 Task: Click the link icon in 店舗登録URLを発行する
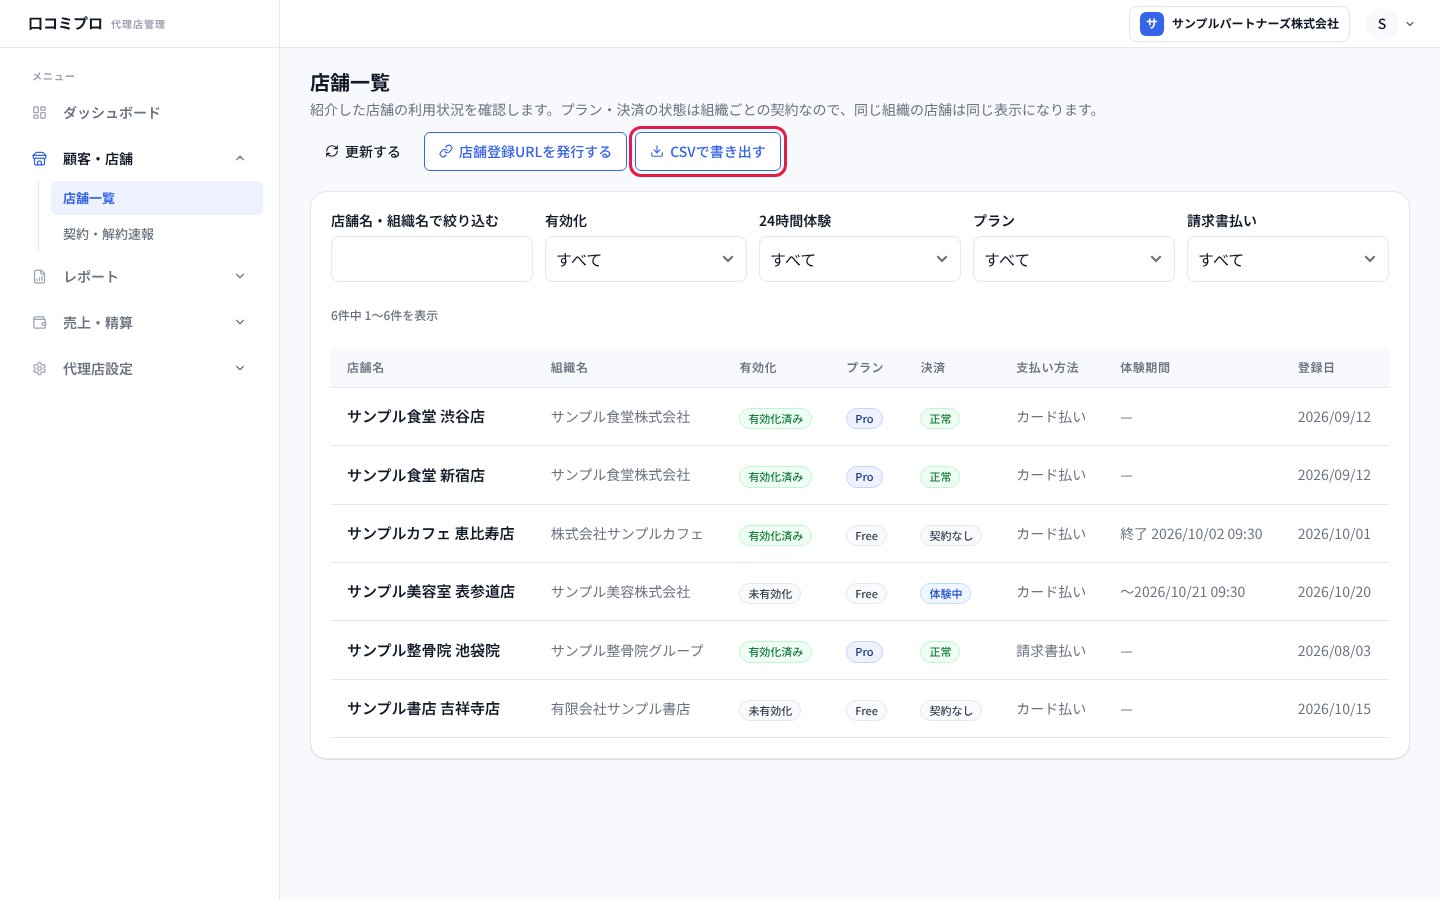446,152
